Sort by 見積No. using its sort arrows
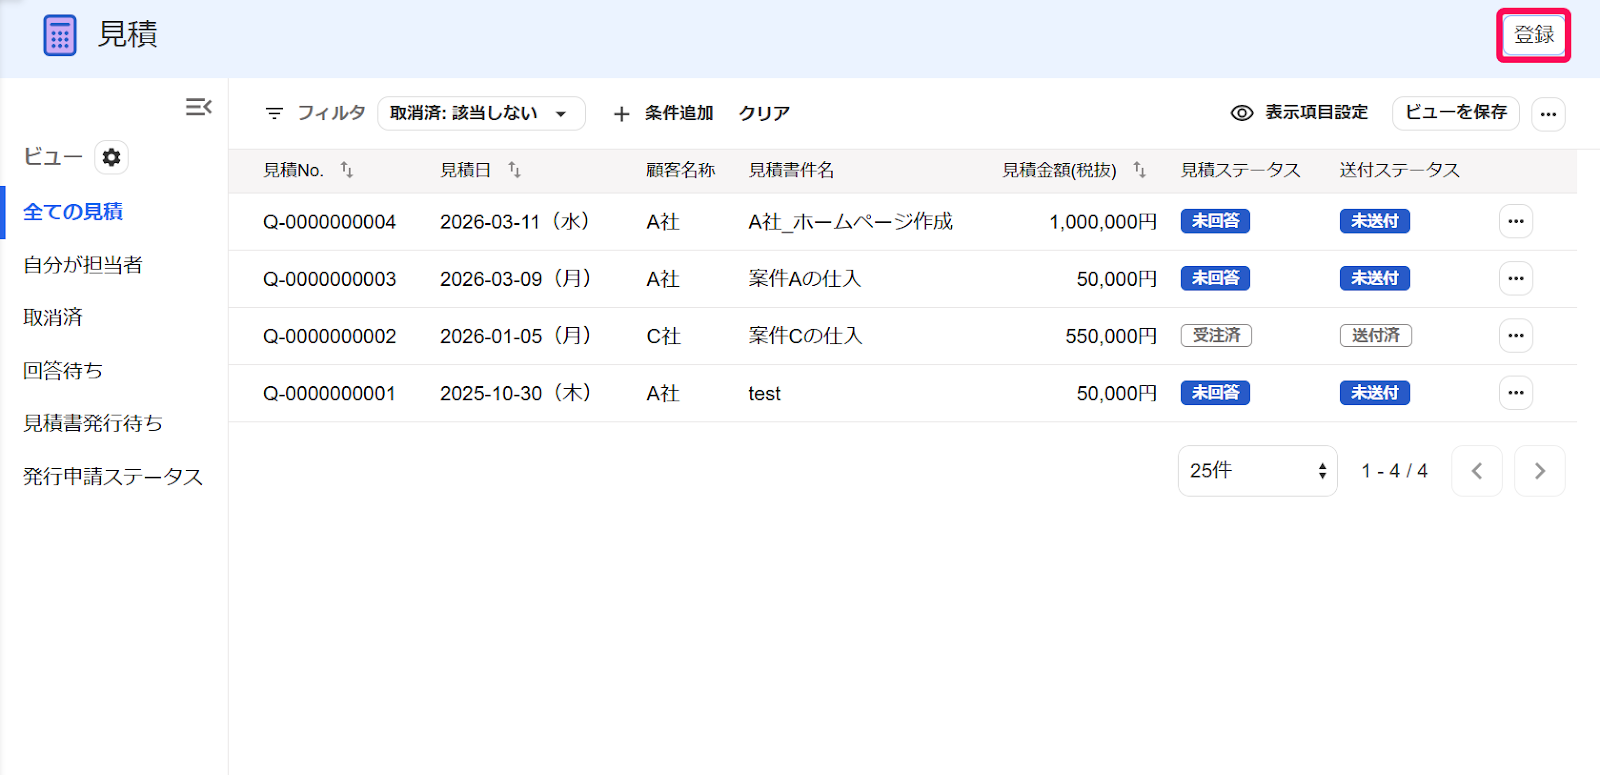Image resolution: width=1600 pixels, height=775 pixels. [x=347, y=170]
